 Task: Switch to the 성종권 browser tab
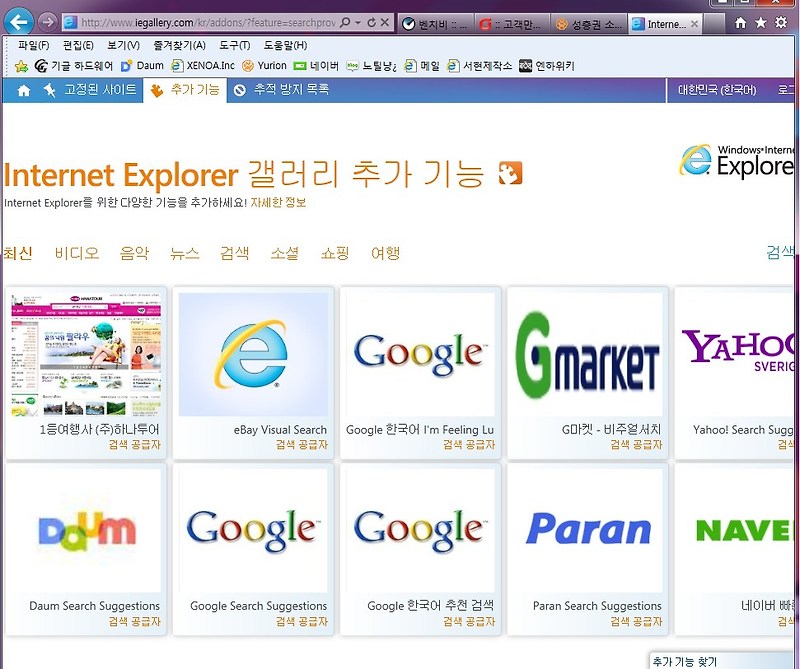tap(589, 24)
